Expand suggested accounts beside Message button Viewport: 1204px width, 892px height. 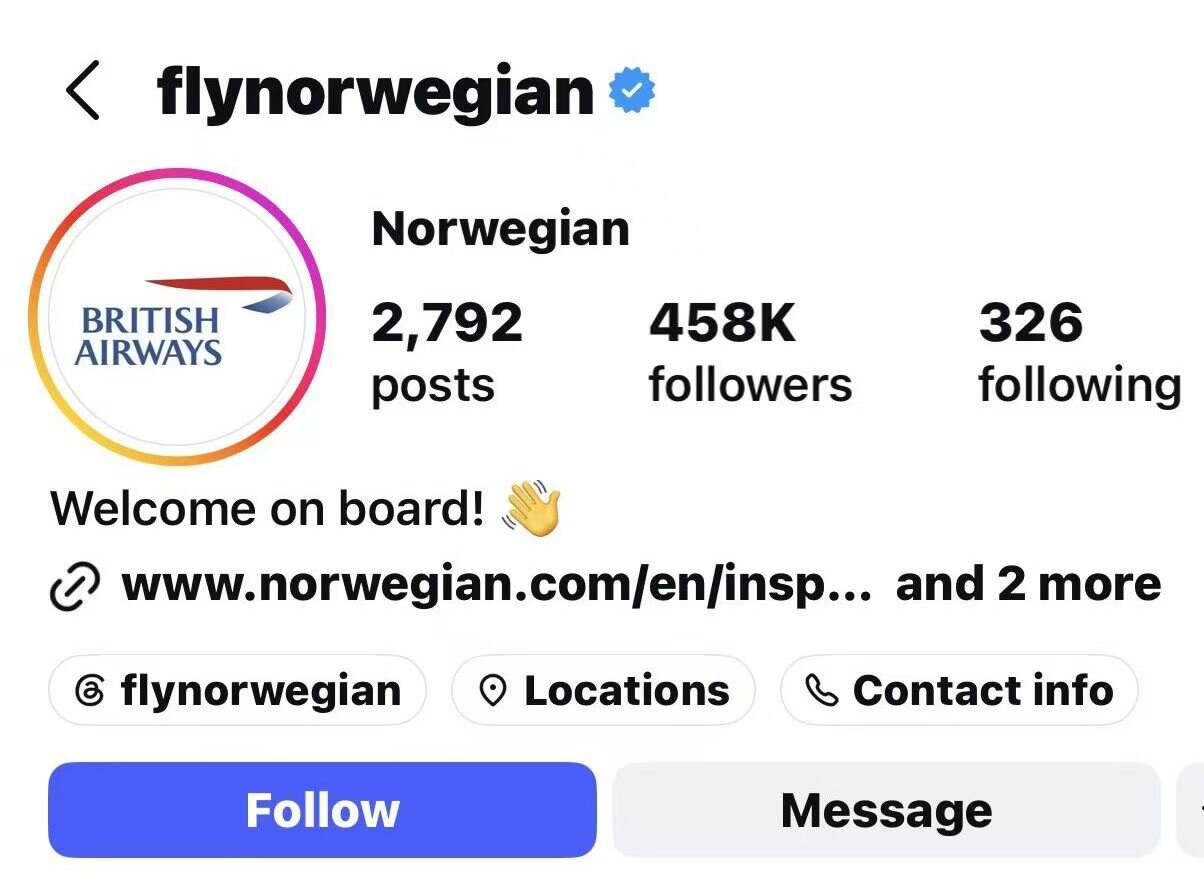pyautogui.click(x=1192, y=810)
